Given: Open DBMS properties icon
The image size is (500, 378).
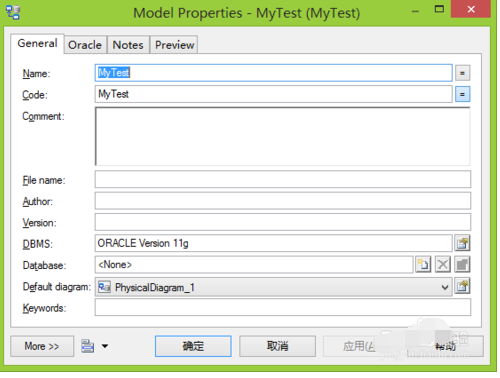Looking at the screenshot, I should (462, 243).
